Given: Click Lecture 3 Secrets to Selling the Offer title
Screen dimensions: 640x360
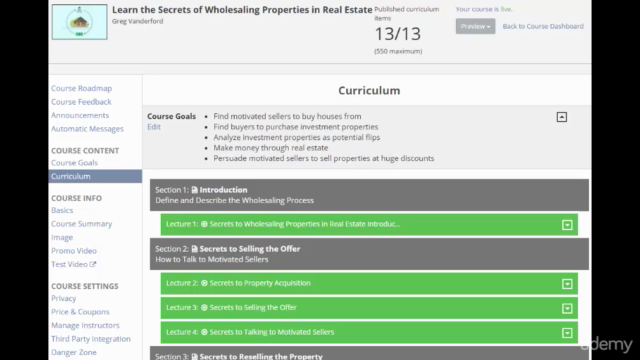Looking at the screenshot, I should pos(253,307).
